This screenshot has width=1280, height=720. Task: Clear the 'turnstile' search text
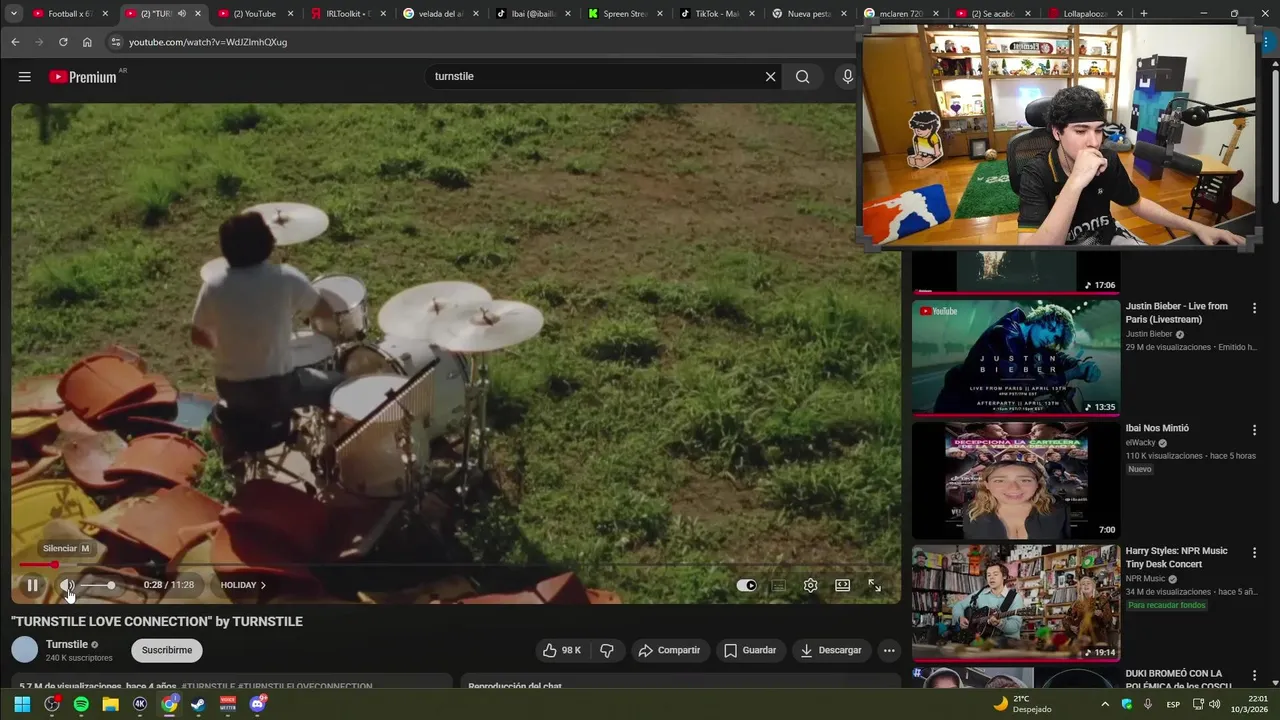[x=770, y=77]
